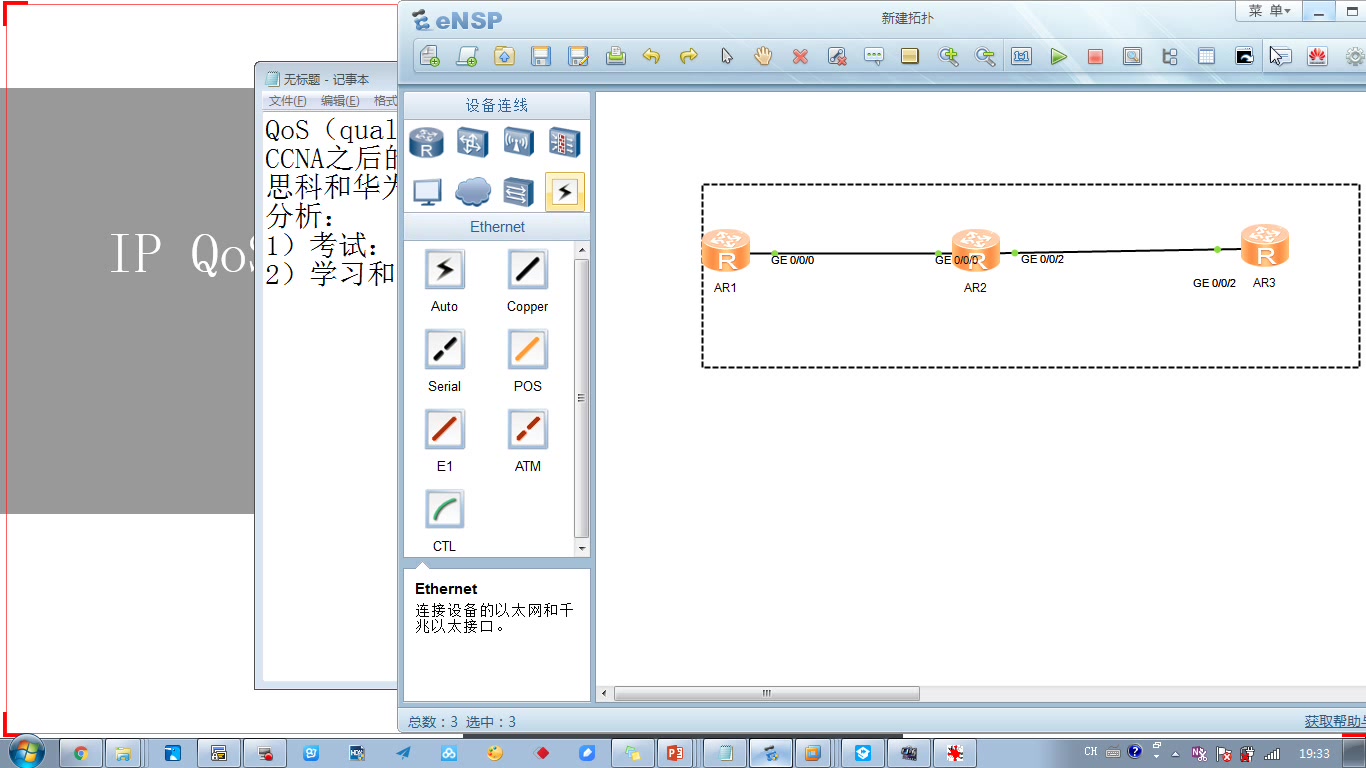
Task: Click the Save As toolbar icon
Action: coord(578,57)
